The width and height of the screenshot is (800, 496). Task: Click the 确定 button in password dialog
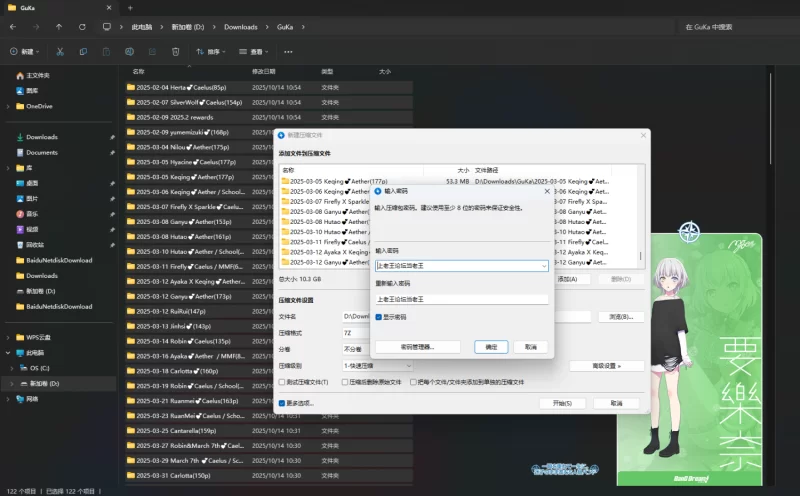(490, 346)
